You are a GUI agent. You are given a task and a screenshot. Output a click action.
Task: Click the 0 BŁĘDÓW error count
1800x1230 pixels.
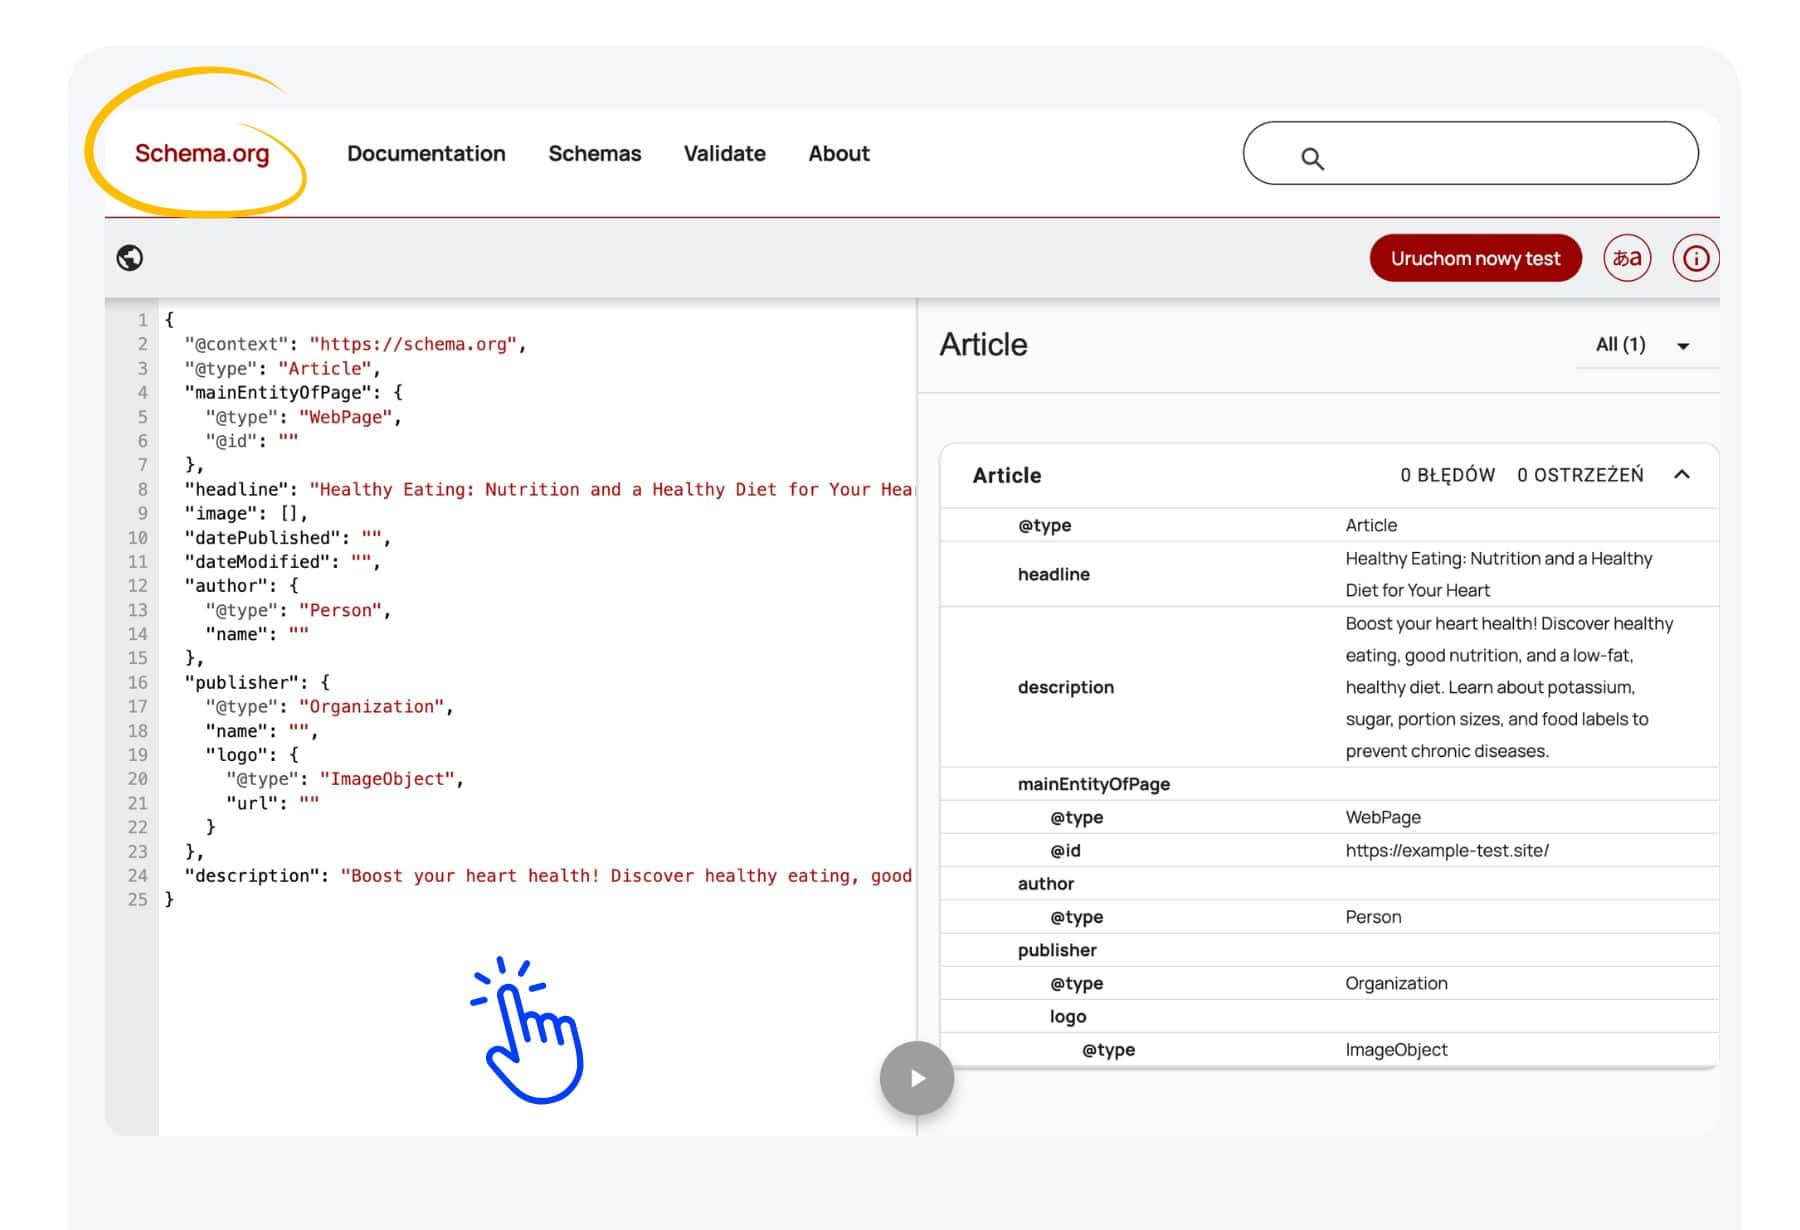click(1447, 475)
